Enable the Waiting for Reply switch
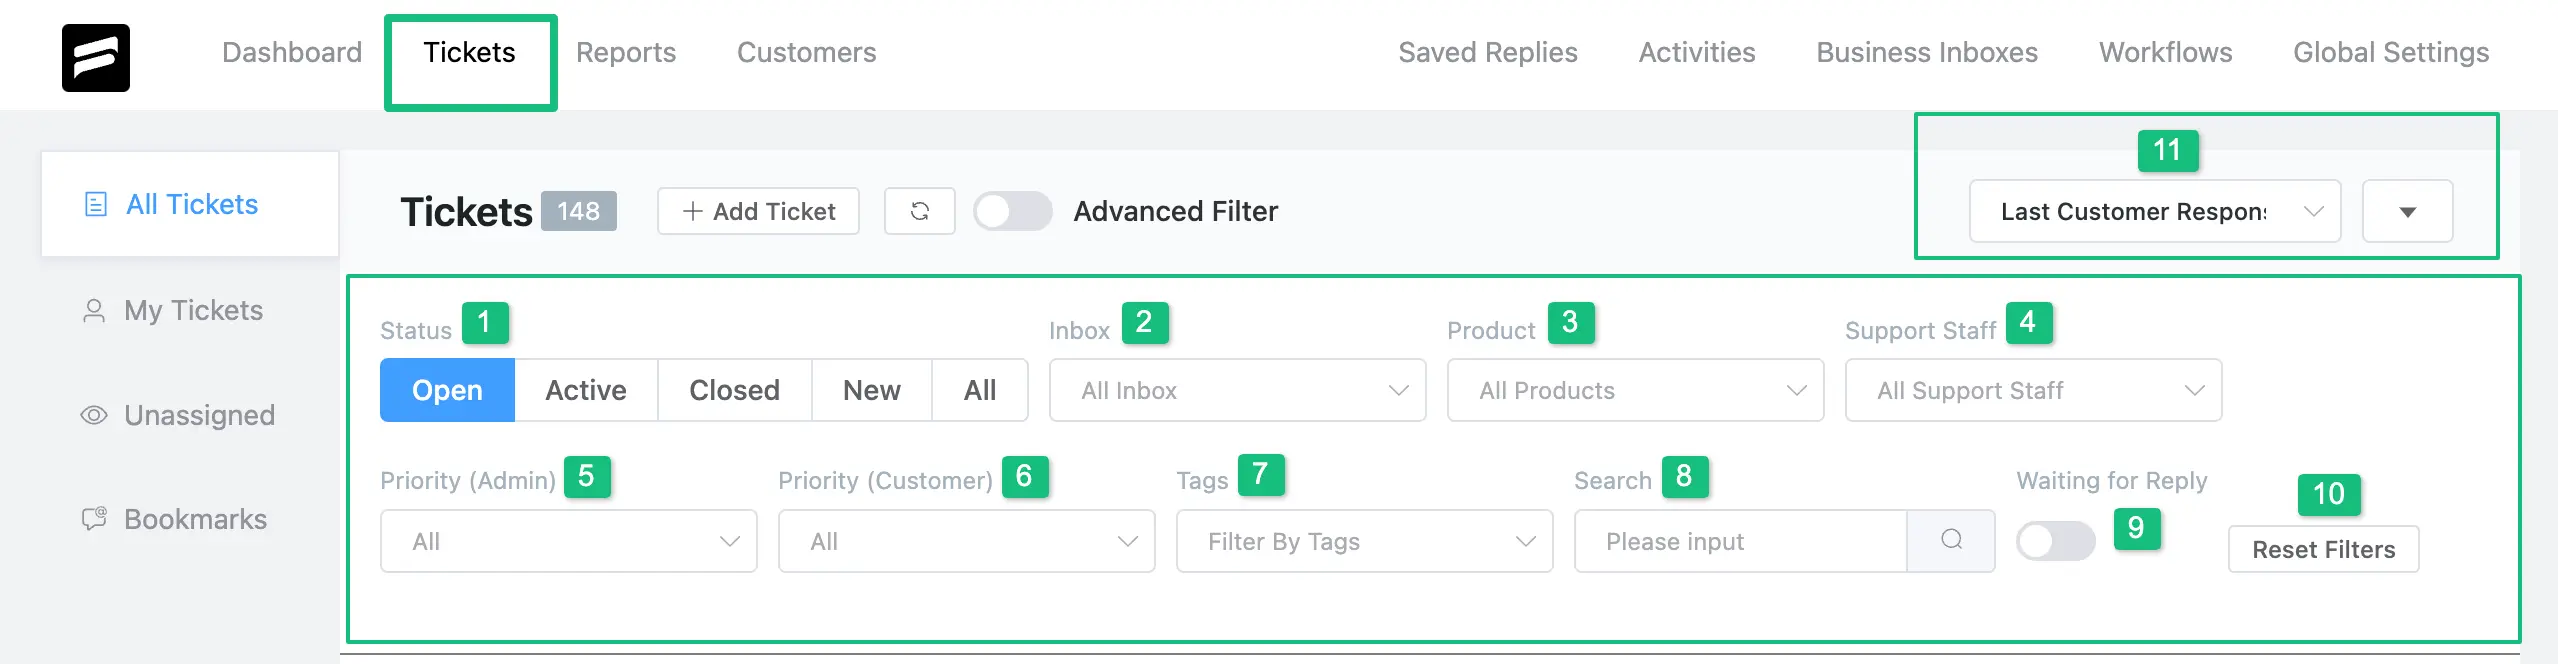2558x664 pixels. [x=2056, y=541]
